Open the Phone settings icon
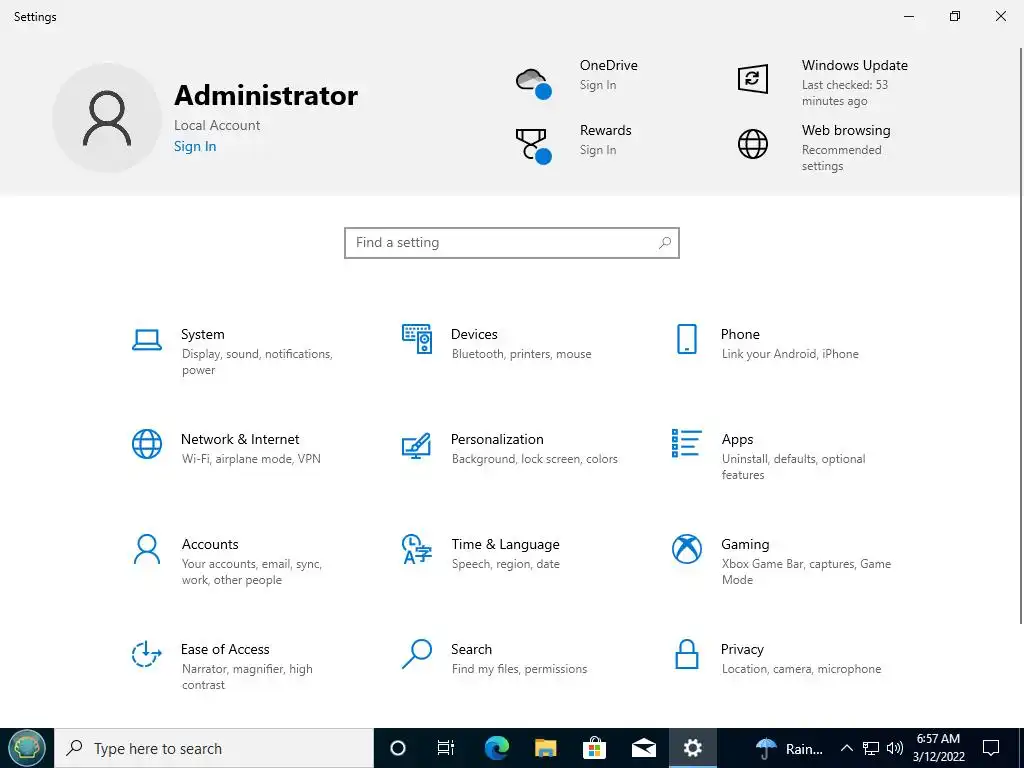 (x=686, y=339)
